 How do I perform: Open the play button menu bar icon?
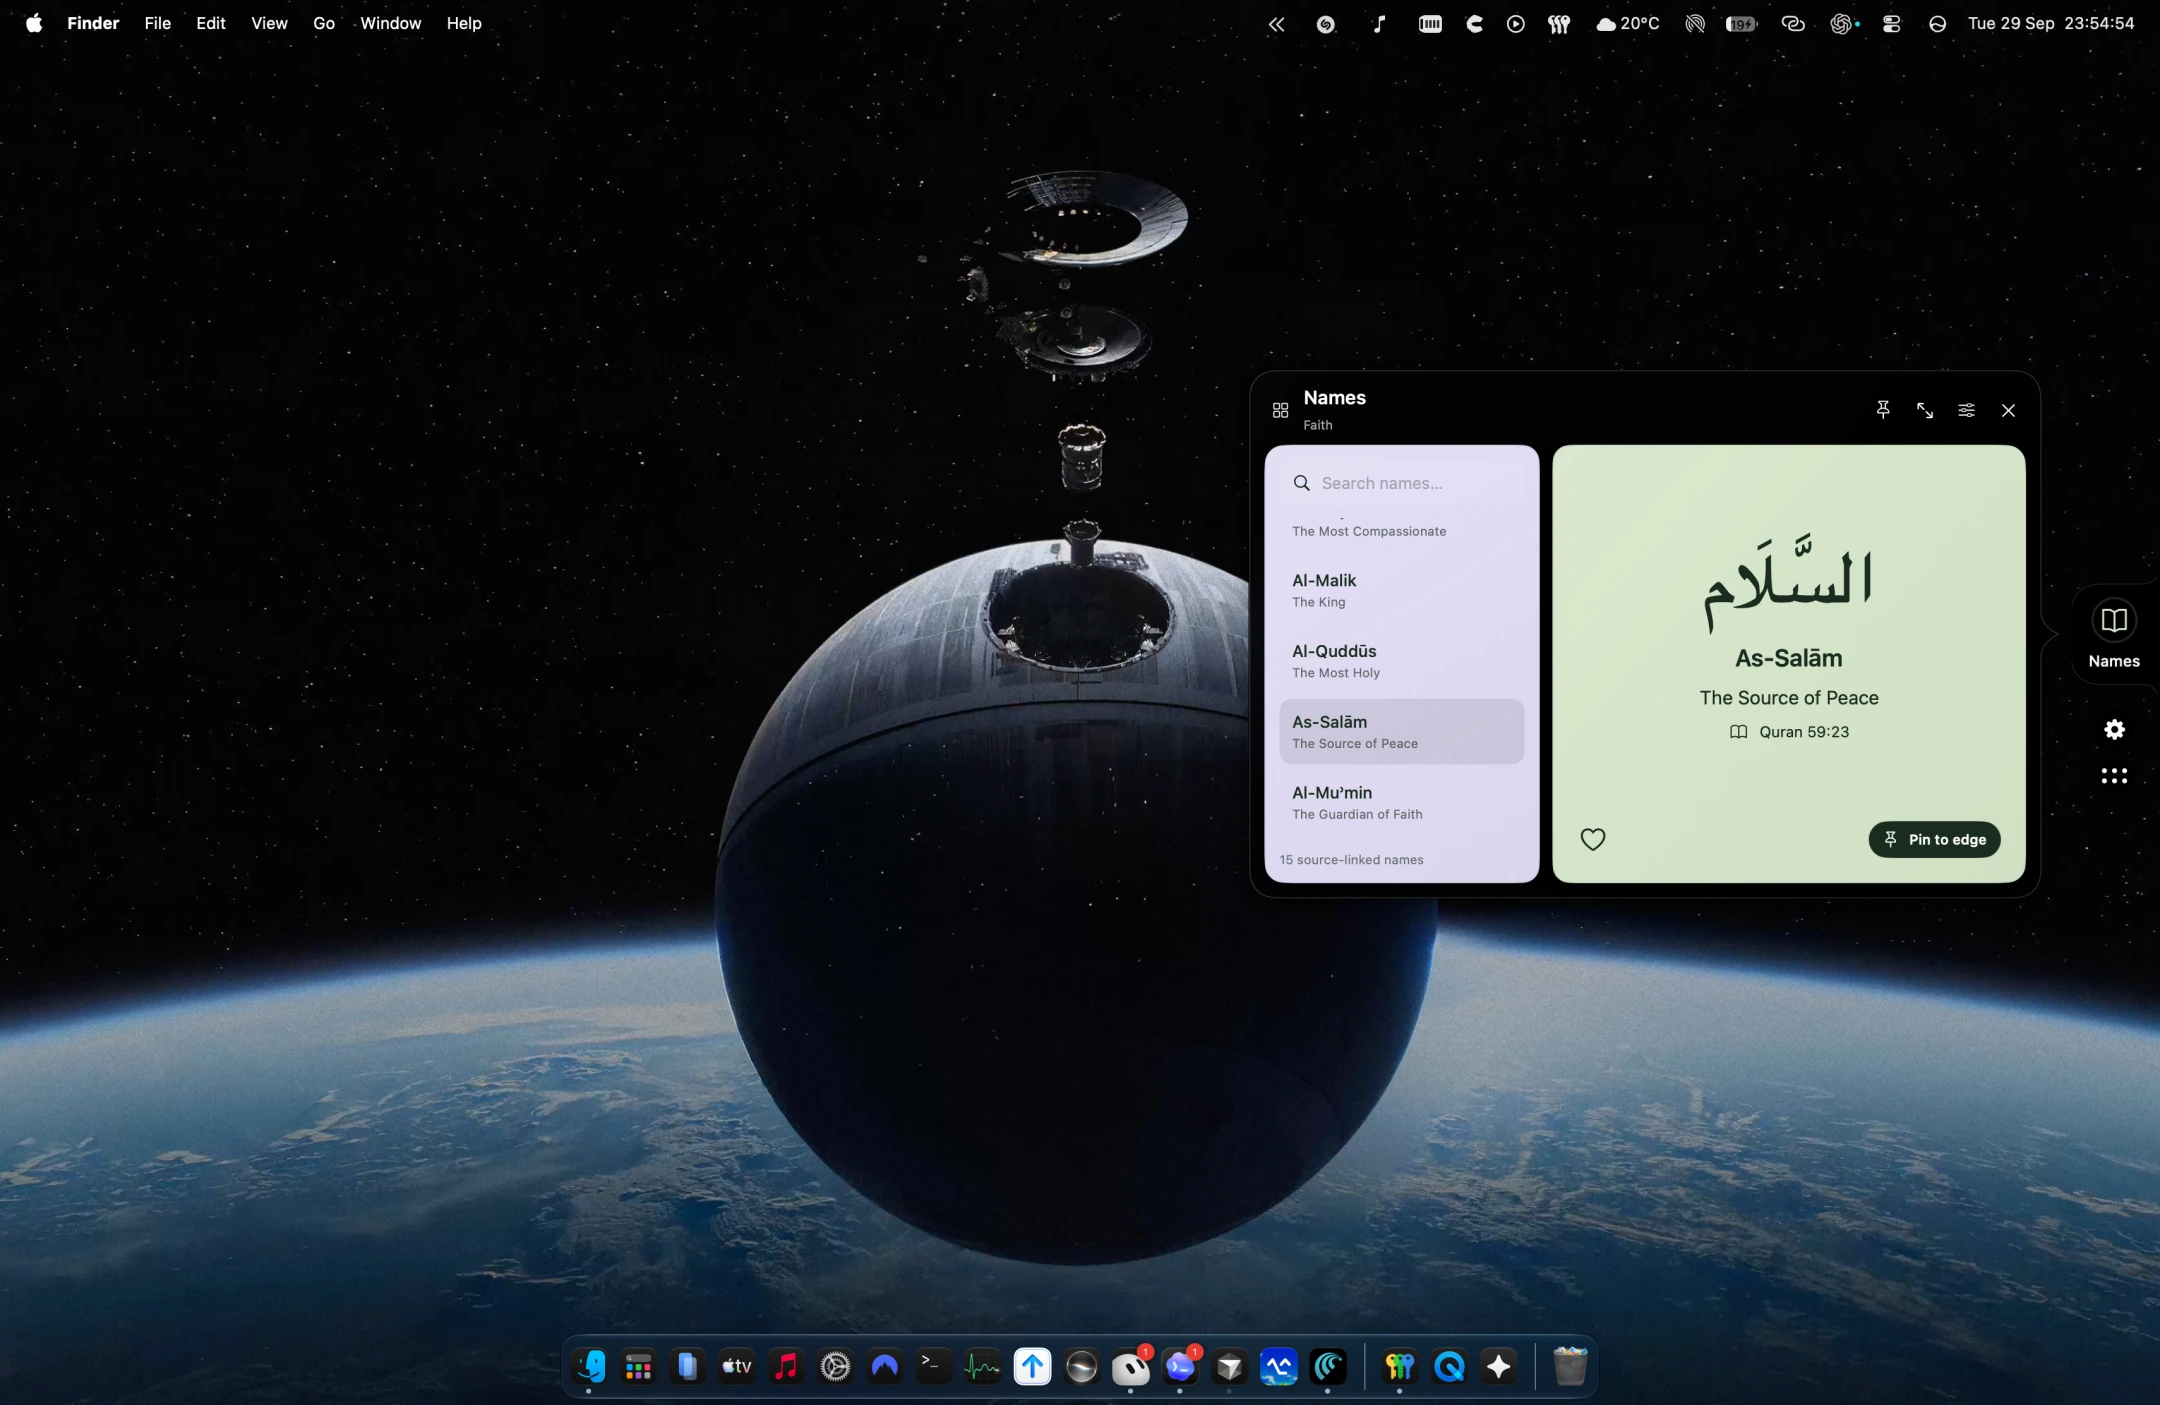(x=1516, y=24)
